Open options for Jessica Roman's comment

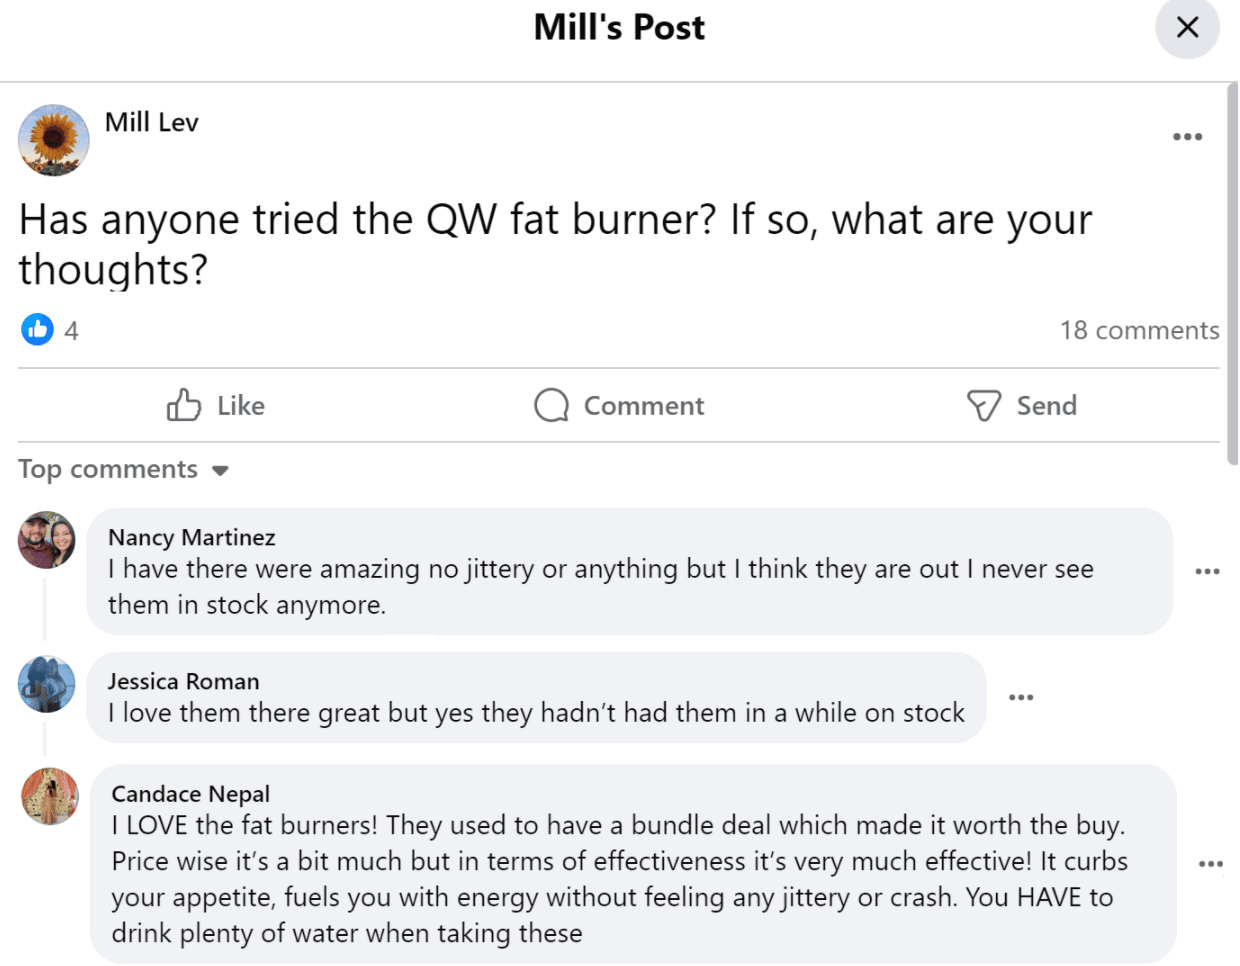1020,697
